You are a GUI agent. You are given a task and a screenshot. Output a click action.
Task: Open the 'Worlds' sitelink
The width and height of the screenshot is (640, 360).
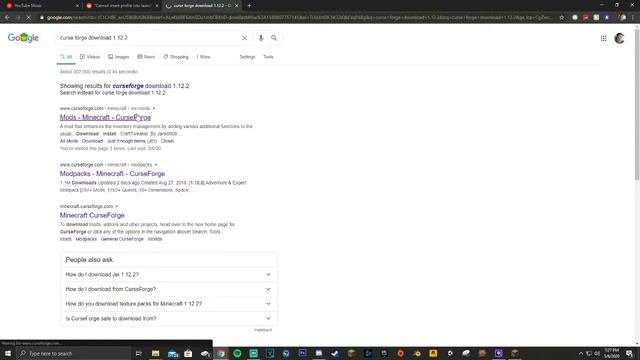tap(155, 239)
